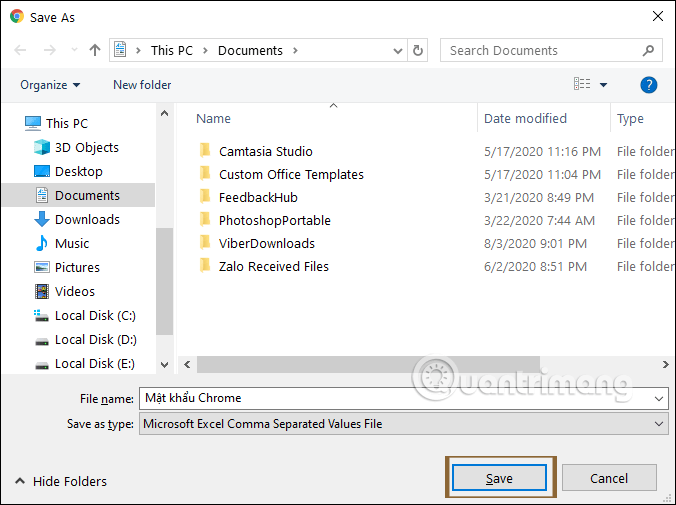Open the Camtasia Studio folder
The image size is (676, 505).
[x=265, y=151]
